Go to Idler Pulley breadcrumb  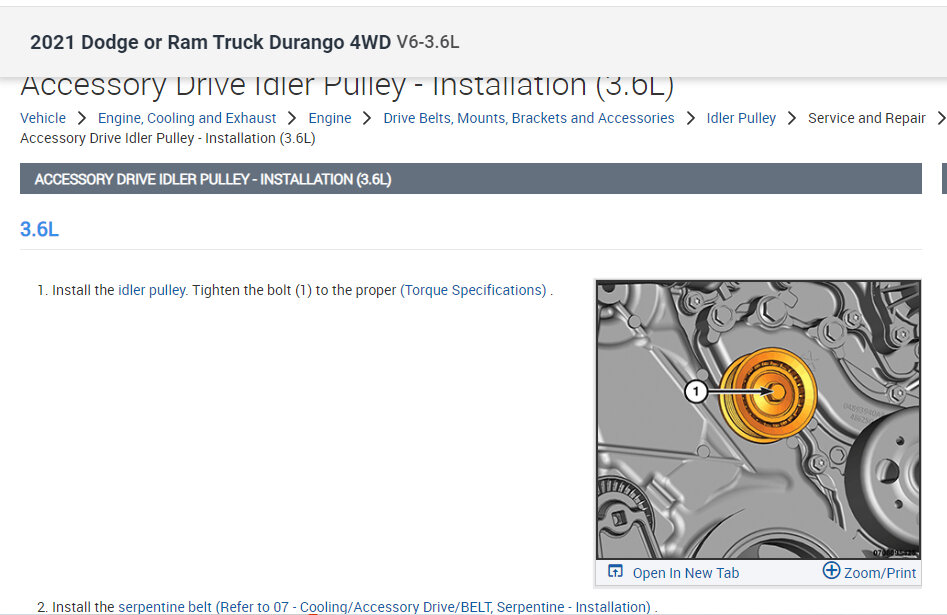(741, 118)
